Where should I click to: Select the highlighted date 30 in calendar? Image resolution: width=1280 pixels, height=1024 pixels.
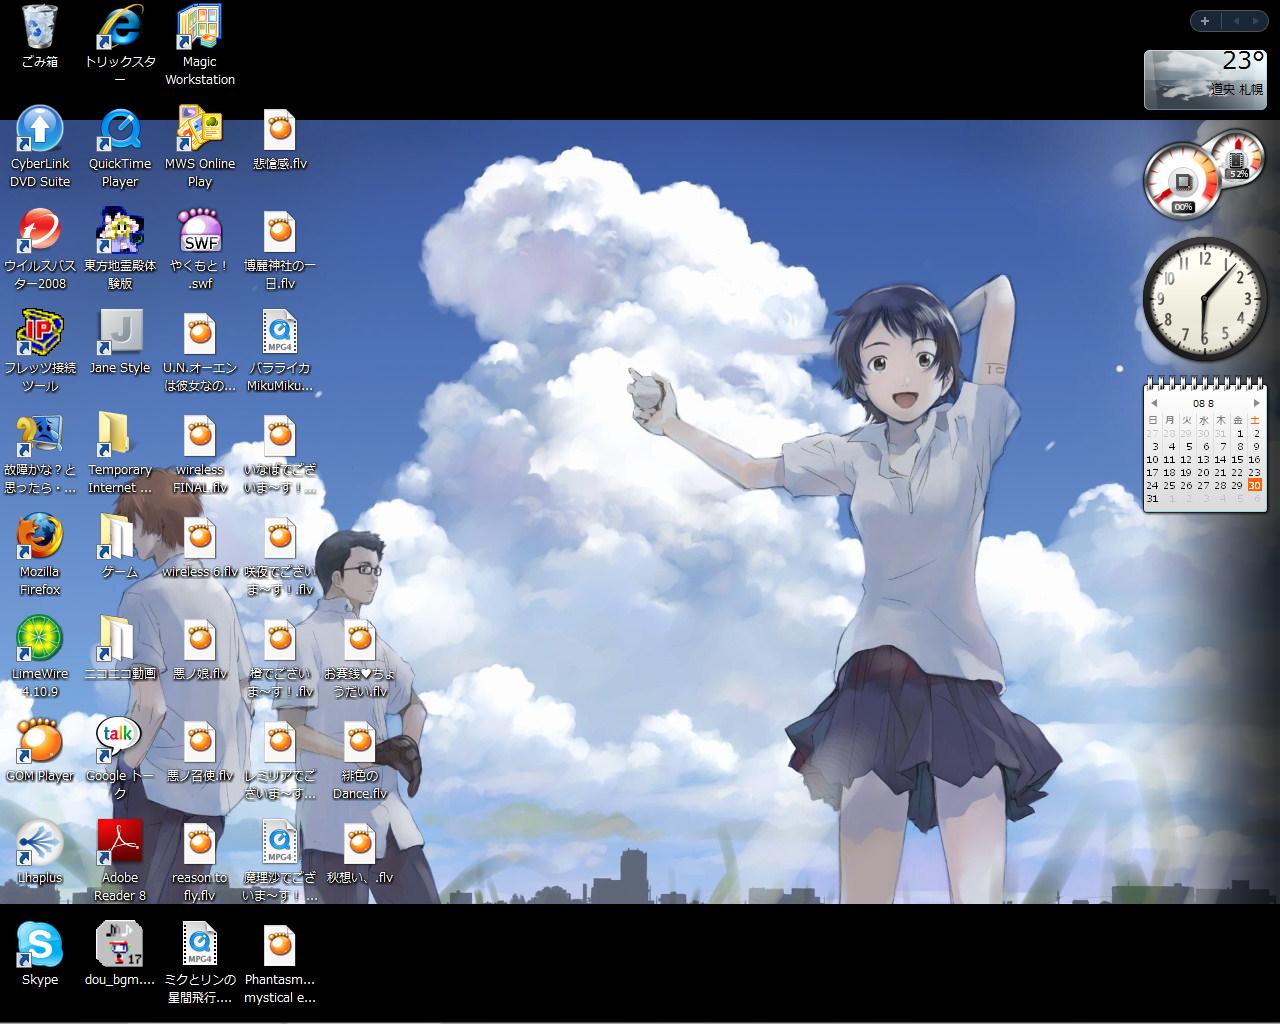pos(1254,485)
